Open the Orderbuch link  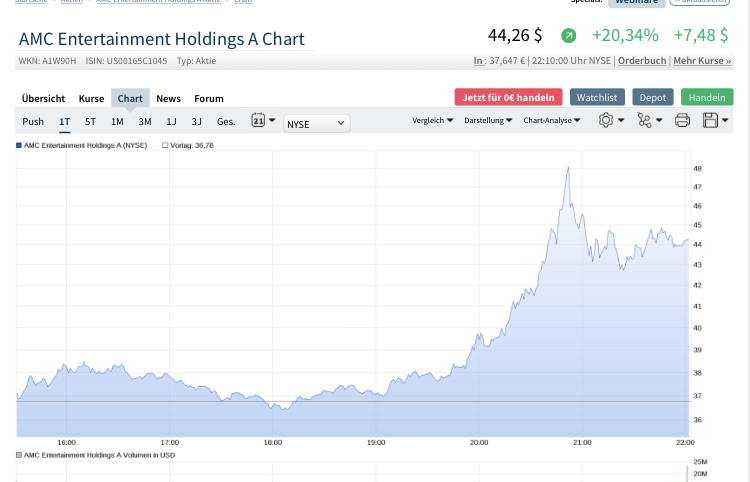click(642, 61)
